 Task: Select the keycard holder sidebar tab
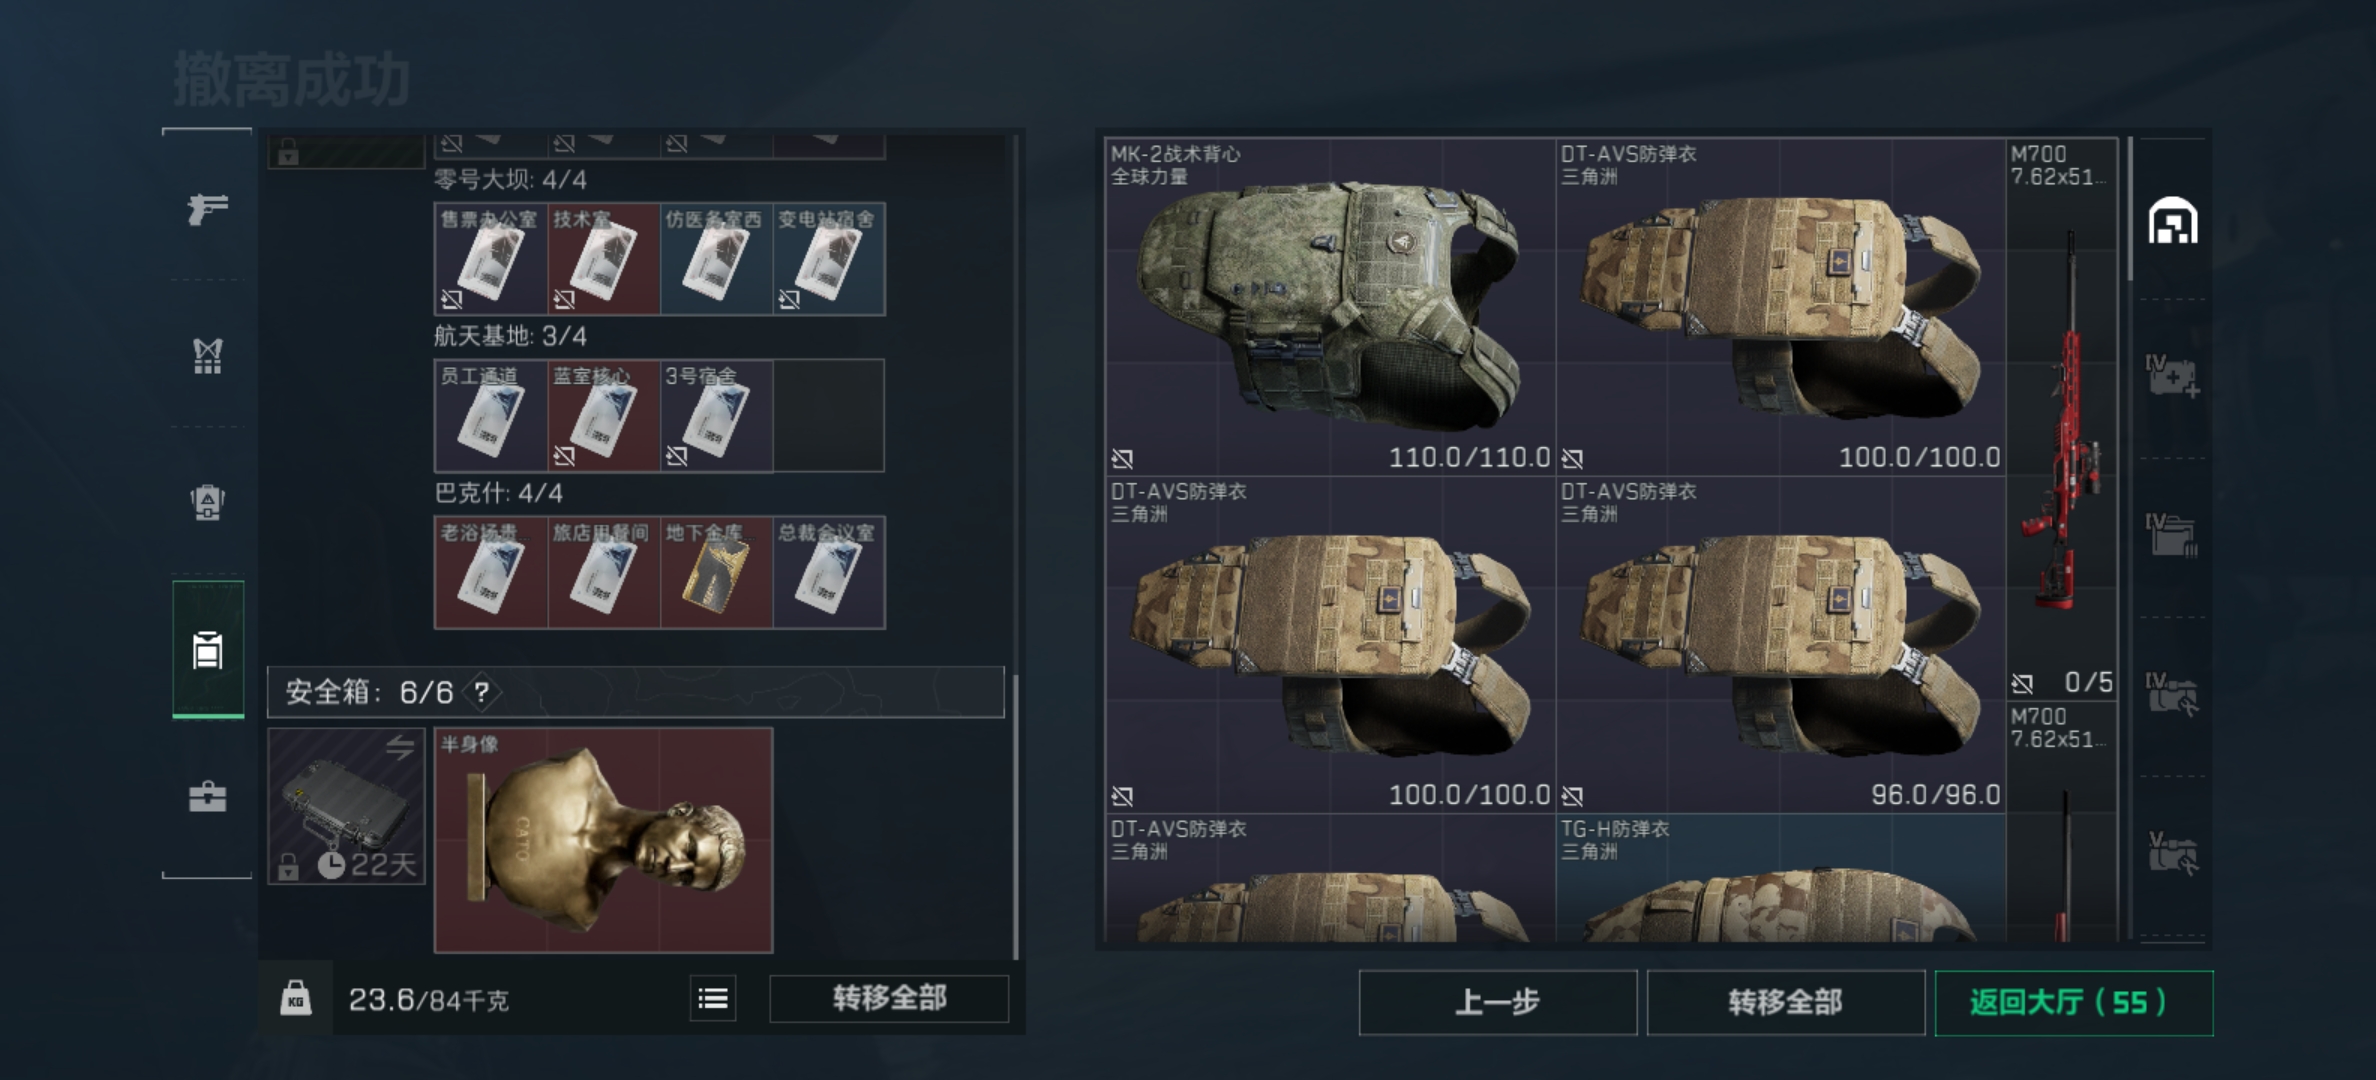208,649
